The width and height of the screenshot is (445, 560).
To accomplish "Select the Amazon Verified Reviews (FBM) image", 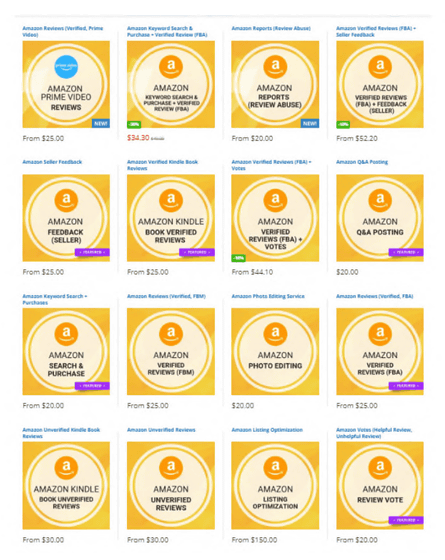I will point(171,351).
